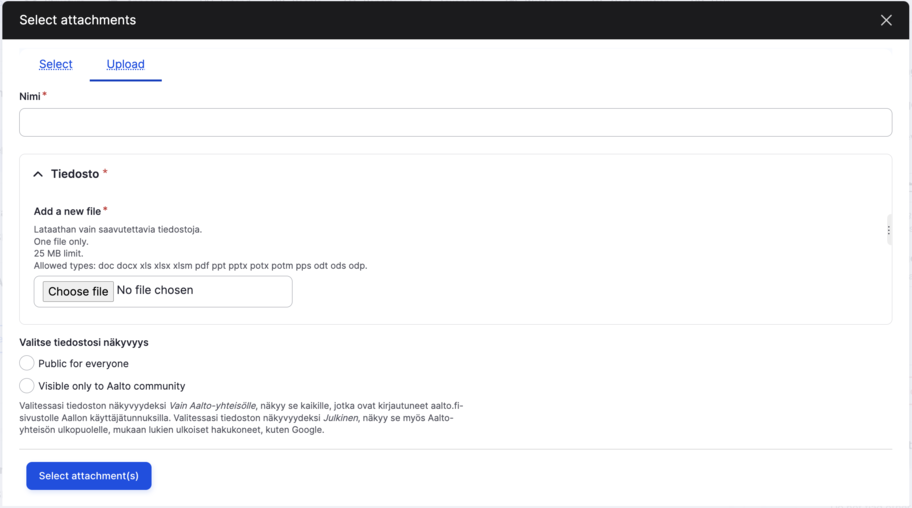This screenshot has width=912, height=508.
Task: Click the 'Valitse tiedostosi näkyvyys' heading
Action: [84, 342]
